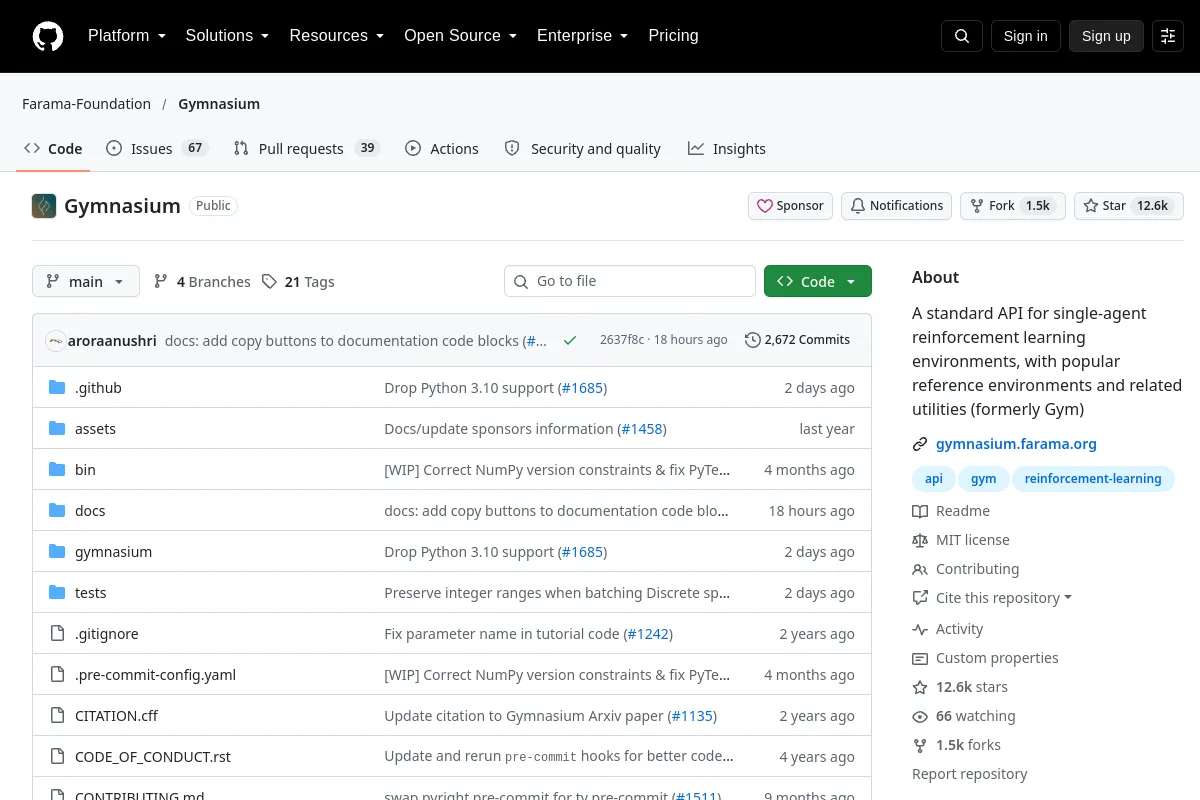Open Security and quality tab
Screen dimensions: 1200x800
[x=583, y=148]
